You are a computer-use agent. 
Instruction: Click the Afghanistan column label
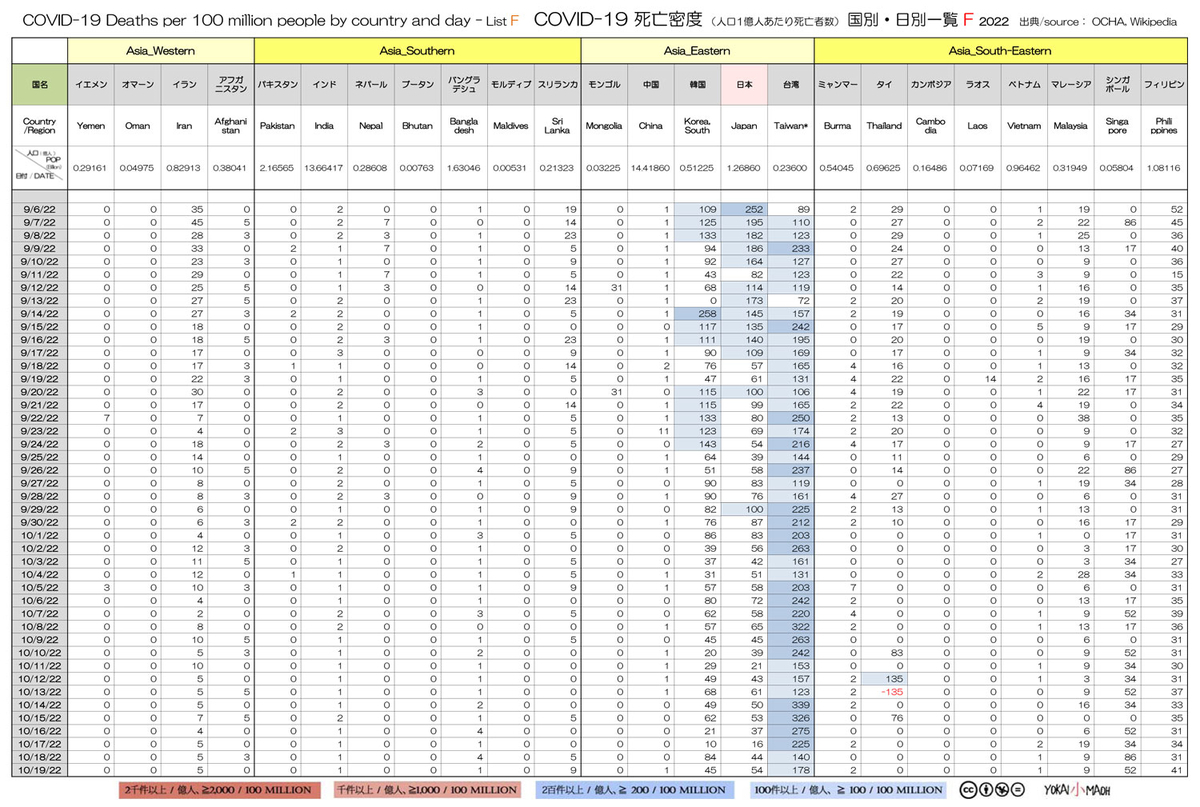click(230, 127)
